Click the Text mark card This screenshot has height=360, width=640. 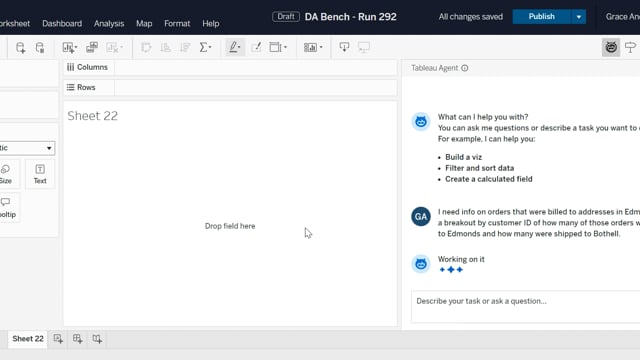click(40, 174)
